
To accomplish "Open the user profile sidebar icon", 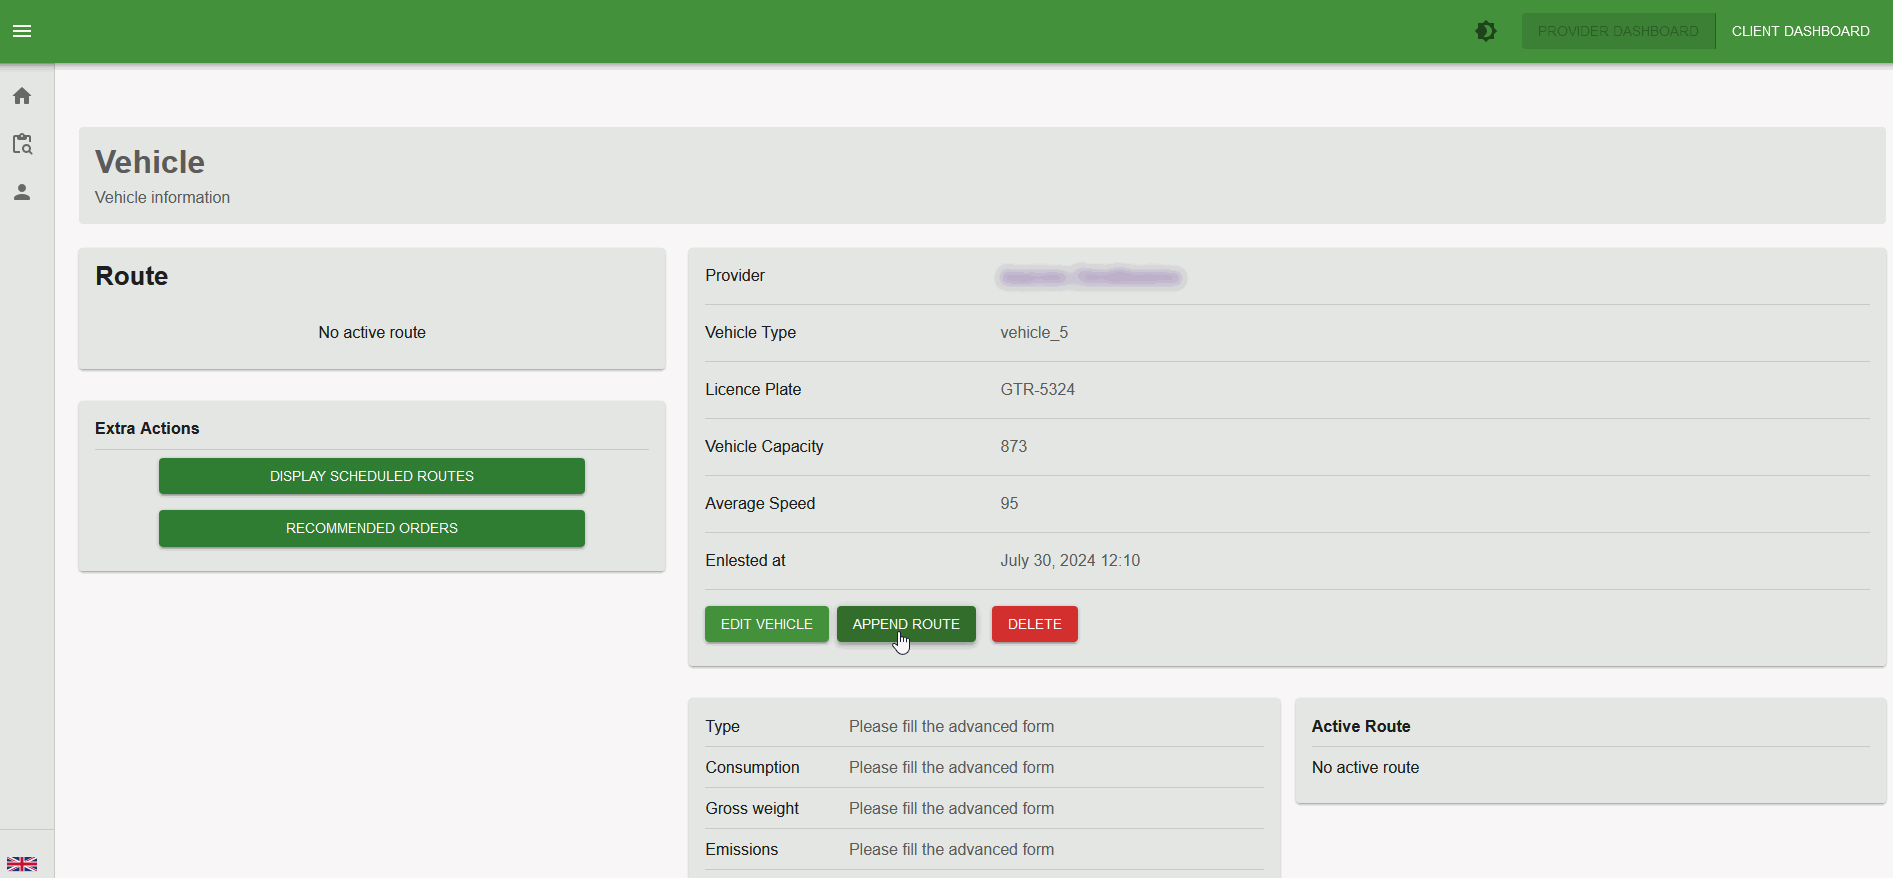I will click(22, 192).
